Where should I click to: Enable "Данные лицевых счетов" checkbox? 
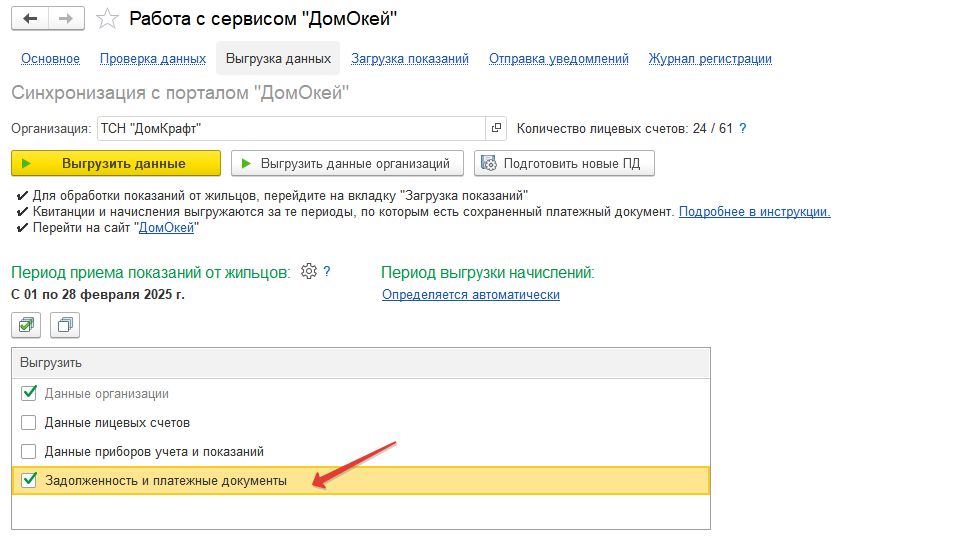click(x=29, y=422)
